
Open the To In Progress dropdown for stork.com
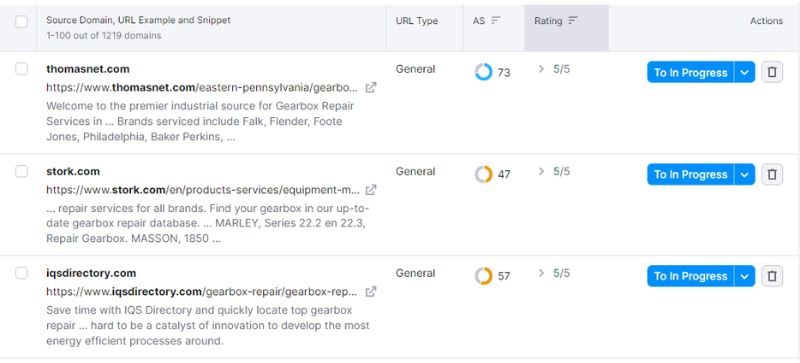pyautogui.click(x=744, y=175)
